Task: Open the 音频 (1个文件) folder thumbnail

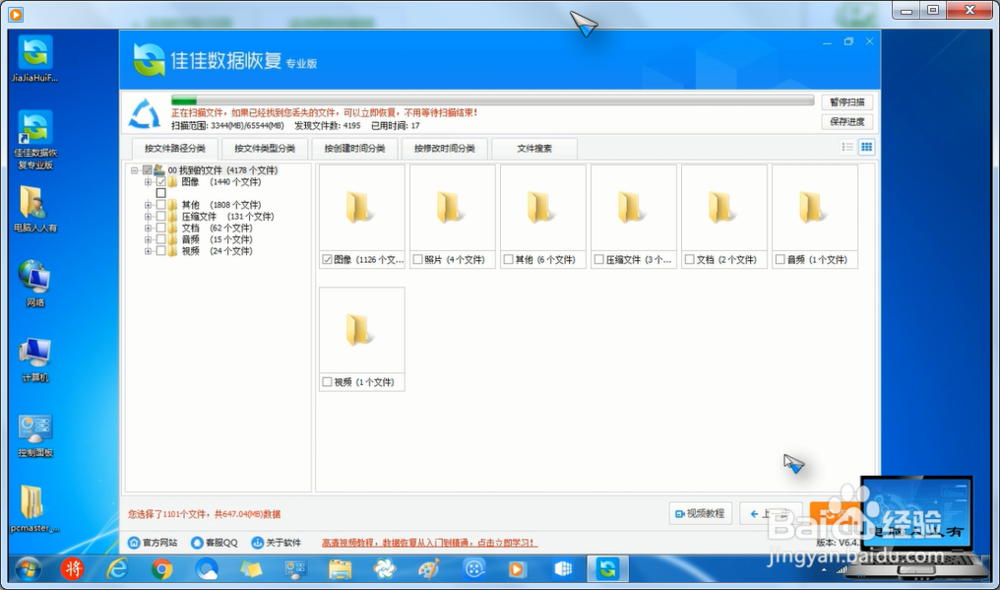Action: [x=814, y=208]
